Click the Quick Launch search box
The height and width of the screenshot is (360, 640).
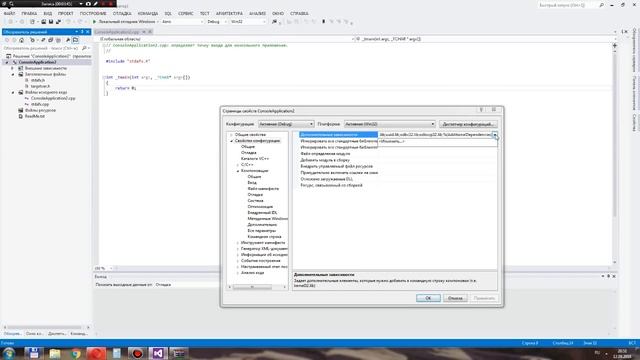coord(568,5)
